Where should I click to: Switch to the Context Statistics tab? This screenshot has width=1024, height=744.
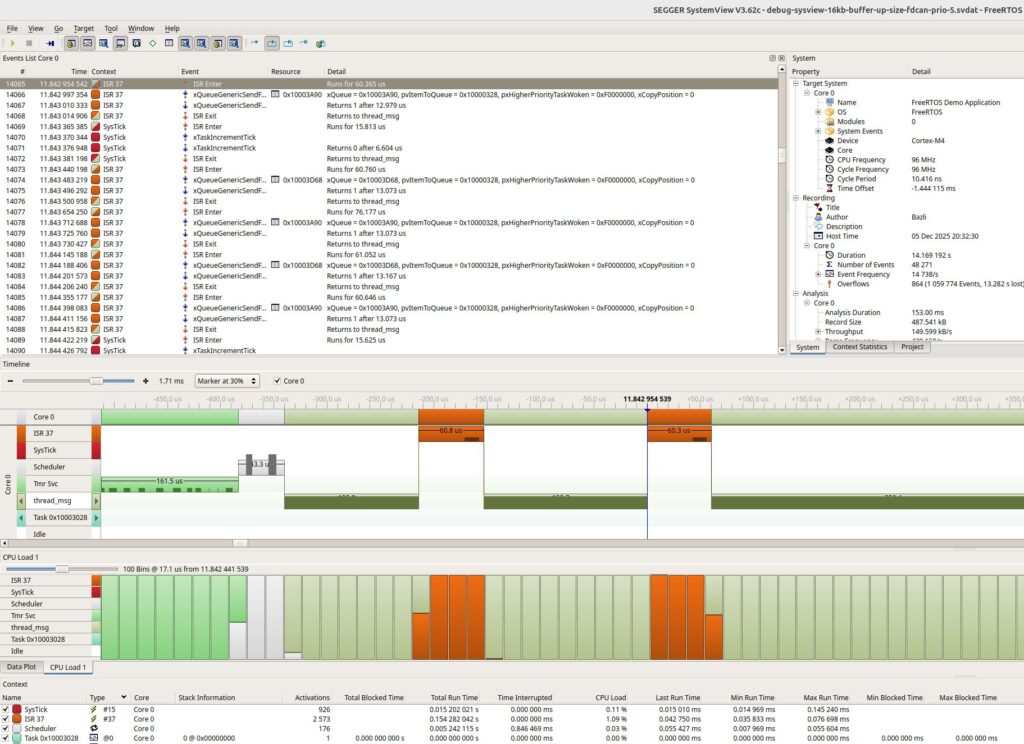[x=859, y=347]
